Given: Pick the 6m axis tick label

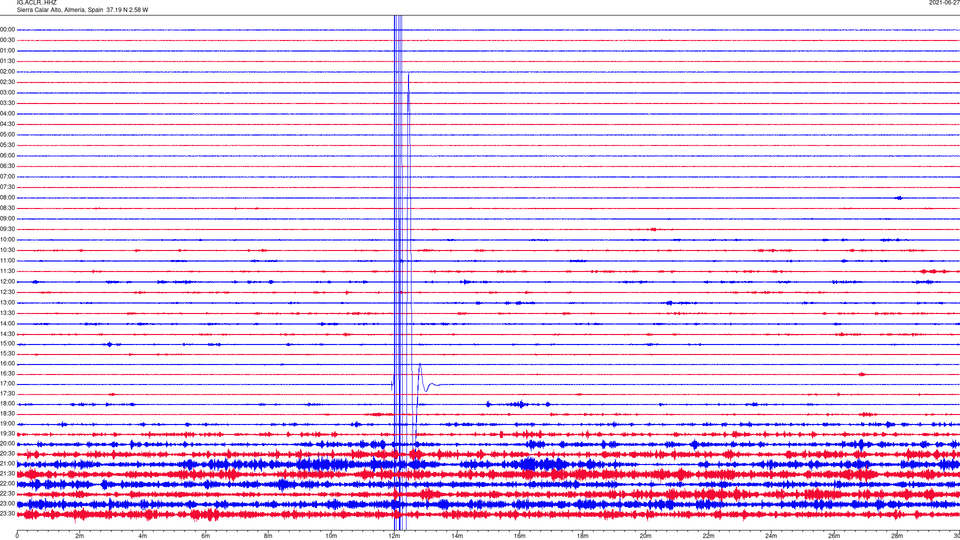Looking at the screenshot, I should tap(206, 536).
